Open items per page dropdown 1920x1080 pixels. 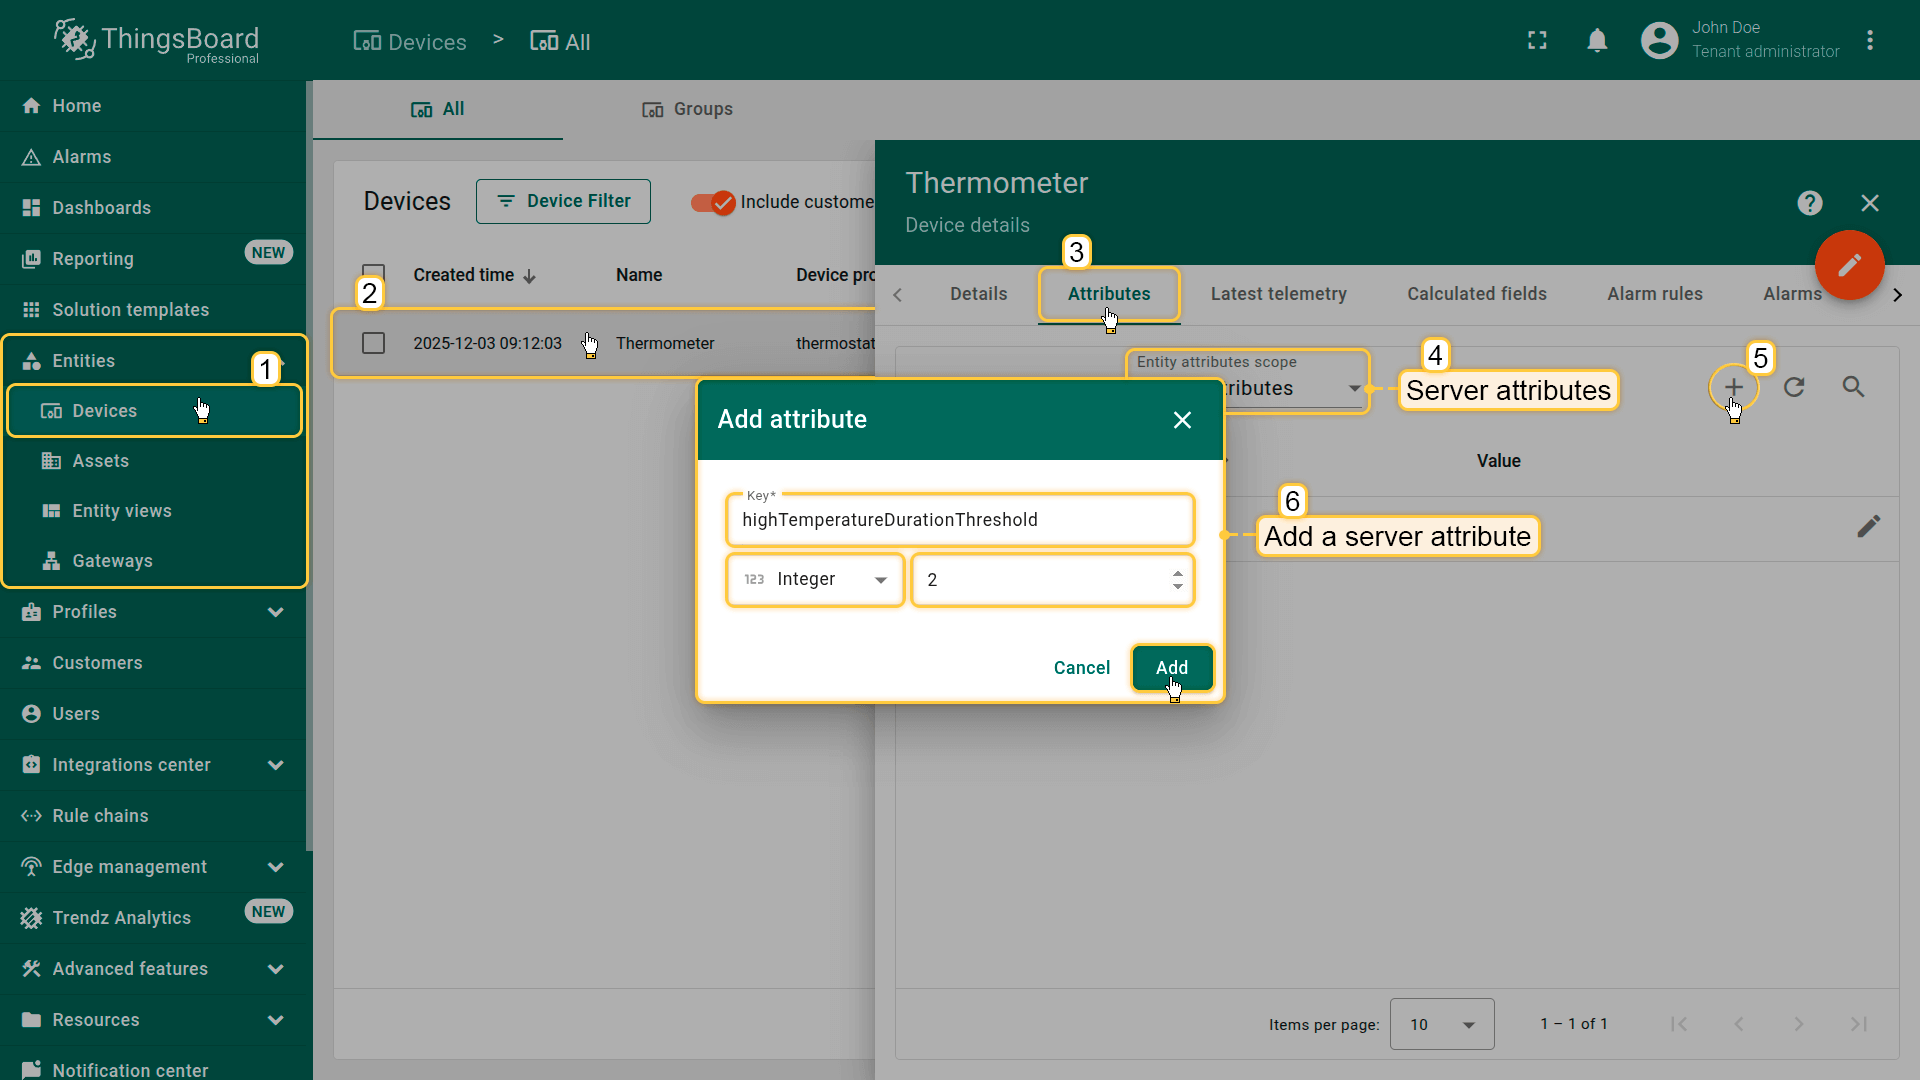pyautogui.click(x=1441, y=1024)
